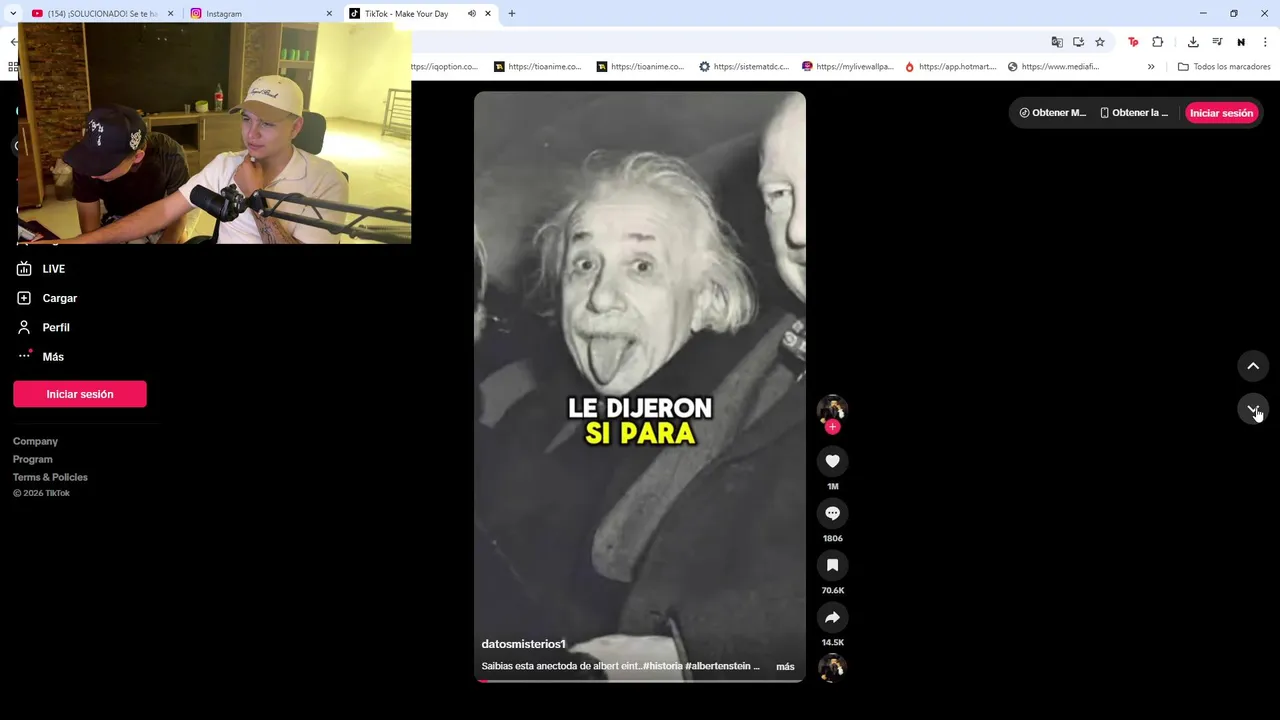Bookmark the video showing 70.6K saves
The width and height of the screenshot is (1280, 720).
(832, 565)
